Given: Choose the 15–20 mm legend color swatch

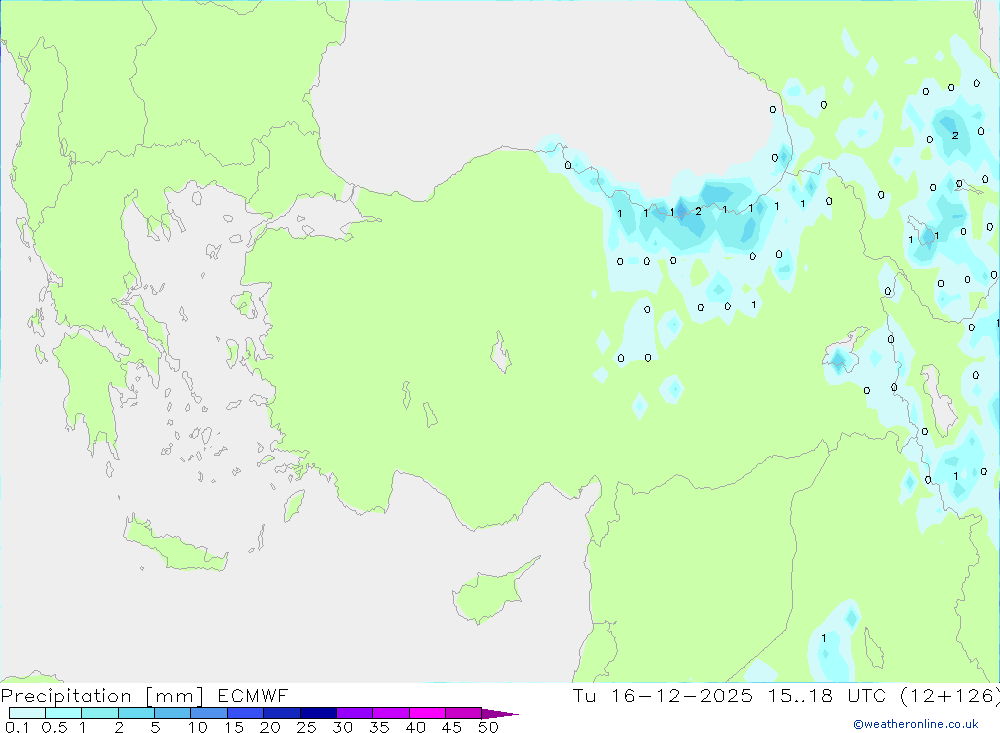Looking at the screenshot, I should click(246, 713).
